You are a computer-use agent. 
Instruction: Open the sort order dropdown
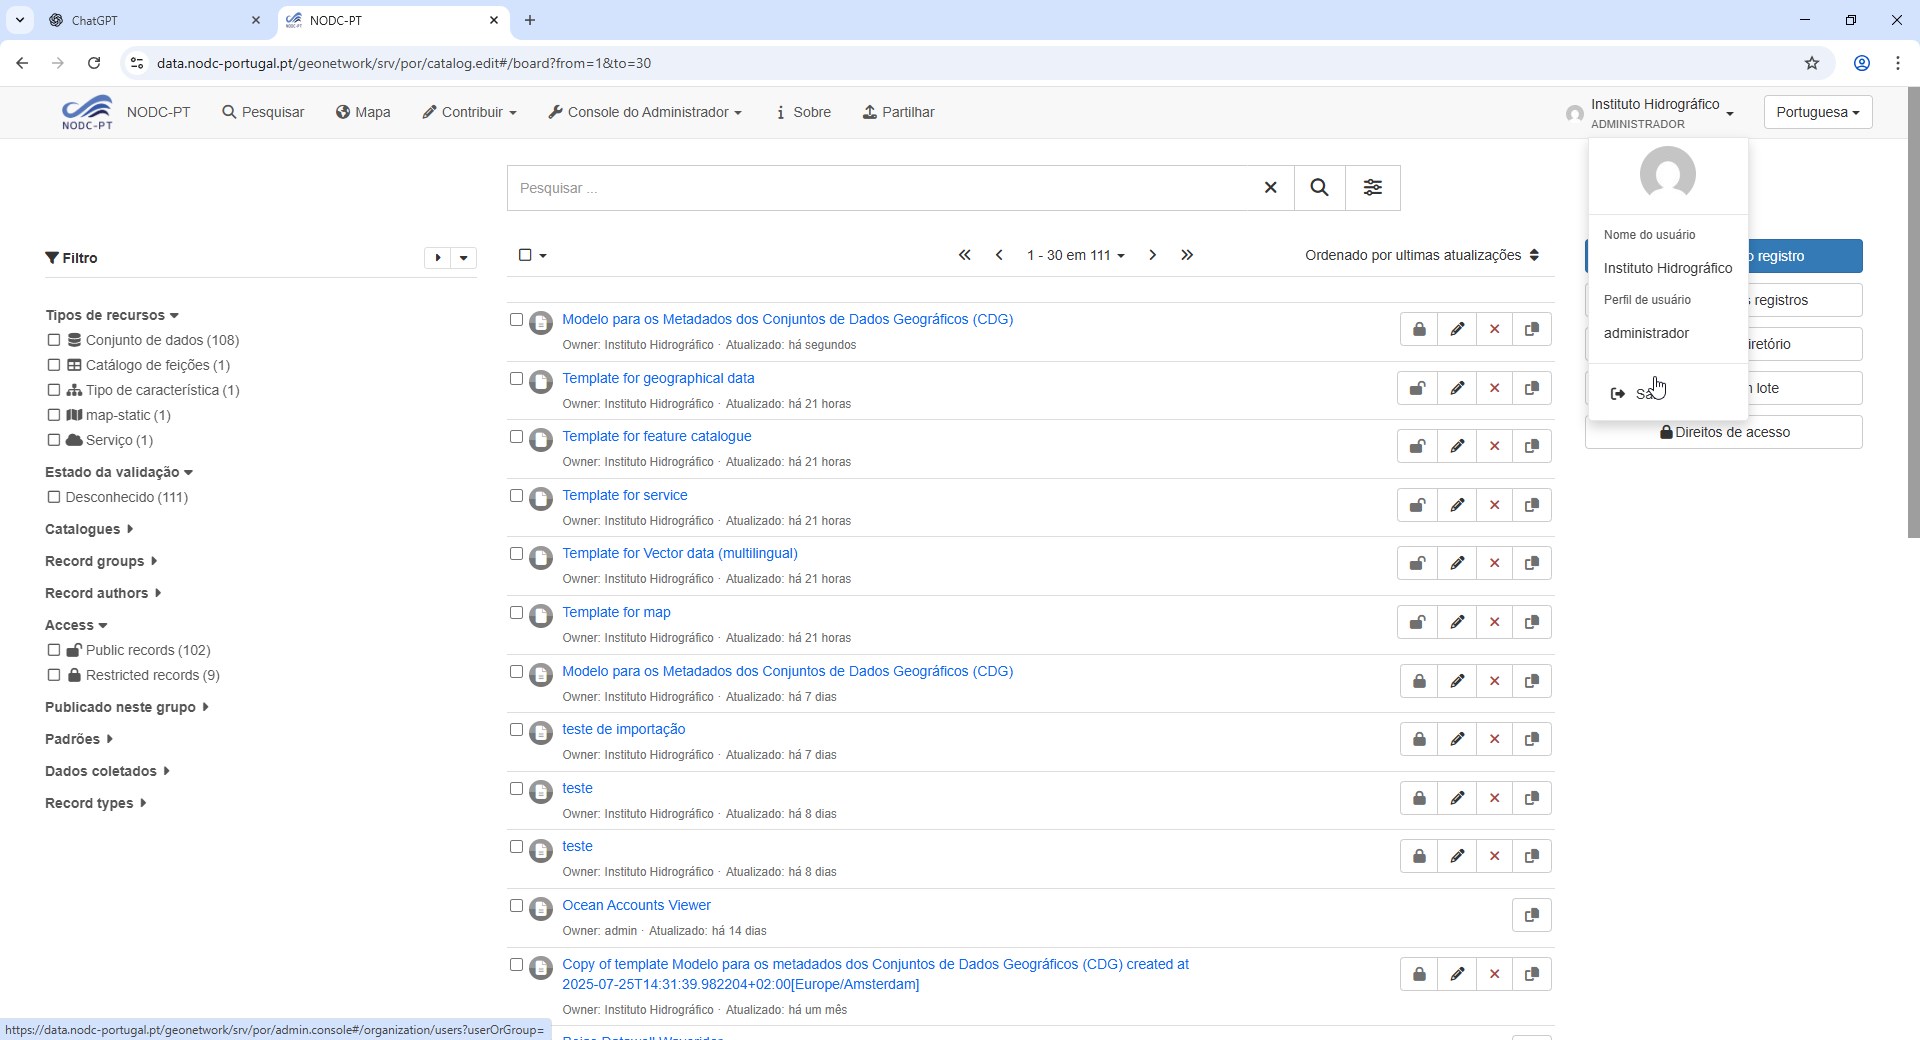tap(1421, 255)
